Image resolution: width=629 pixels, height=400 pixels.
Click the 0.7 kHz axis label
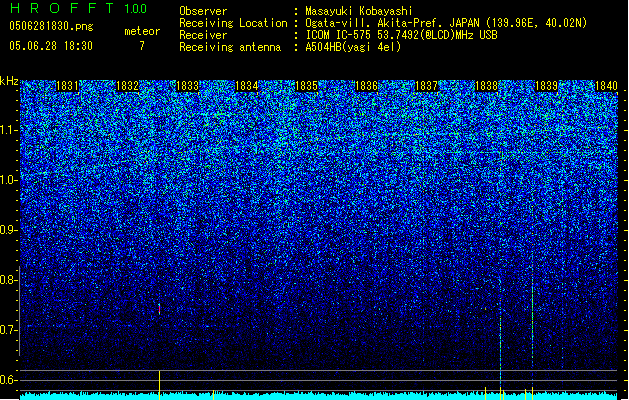(8, 330)
